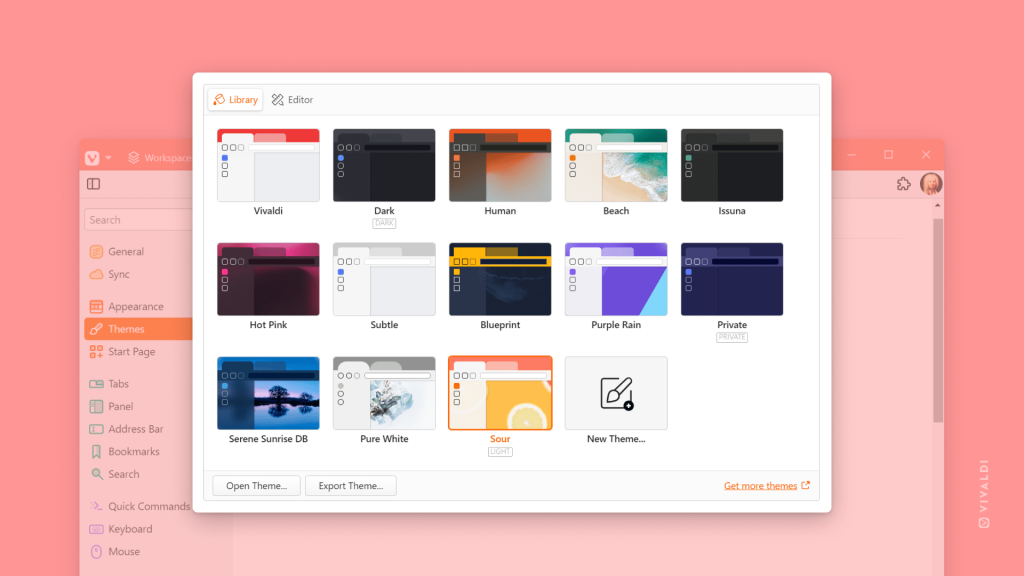
Task: Switch to the Editor tab
Action: (x=291, y=99)
